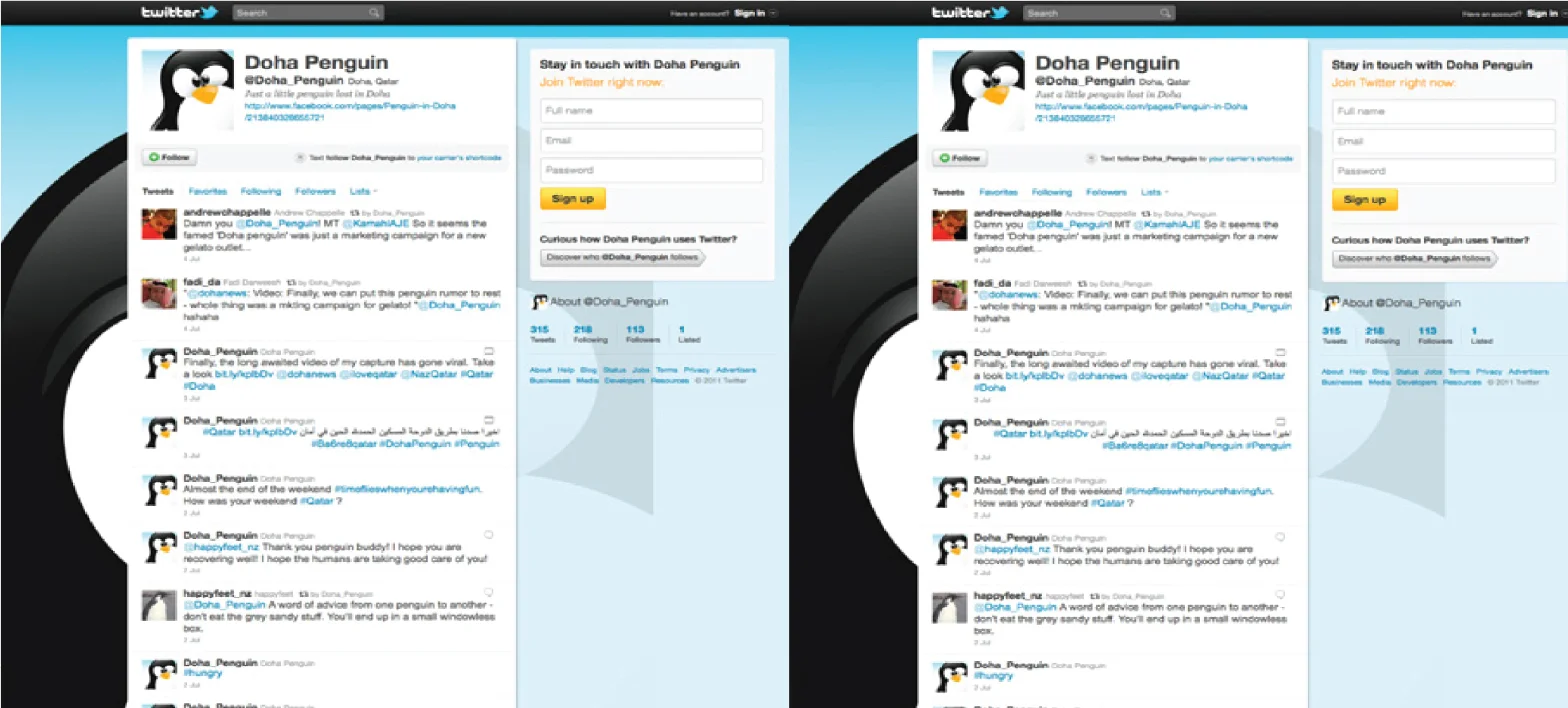
Task: Click the search magnifier icon in the right page
Action: [x=1165, y=13]
